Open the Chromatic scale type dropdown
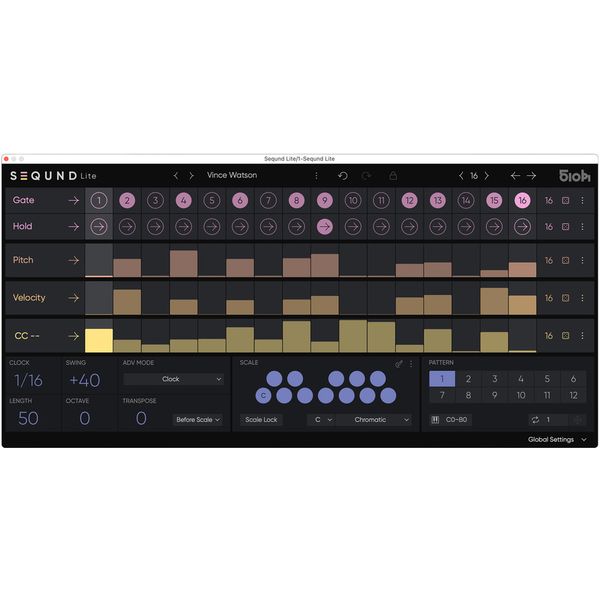Viewport: 600px width, 600px height. [374, 420]
